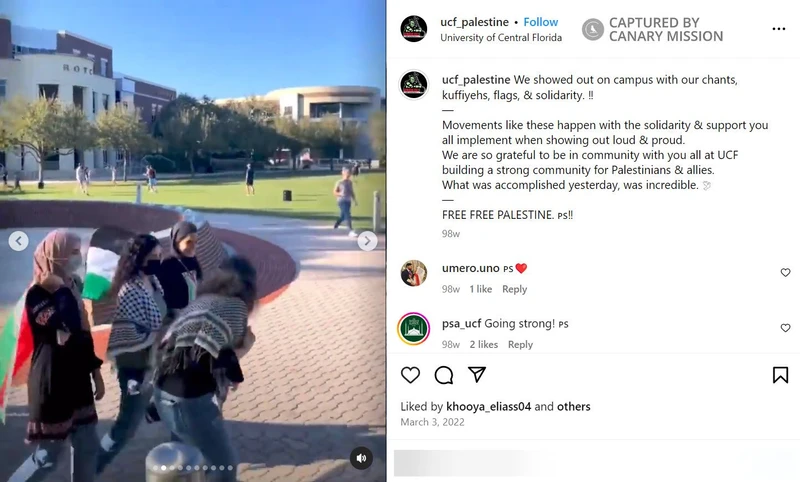
Task: Open the three-dot more options menu
Action: 779,29
